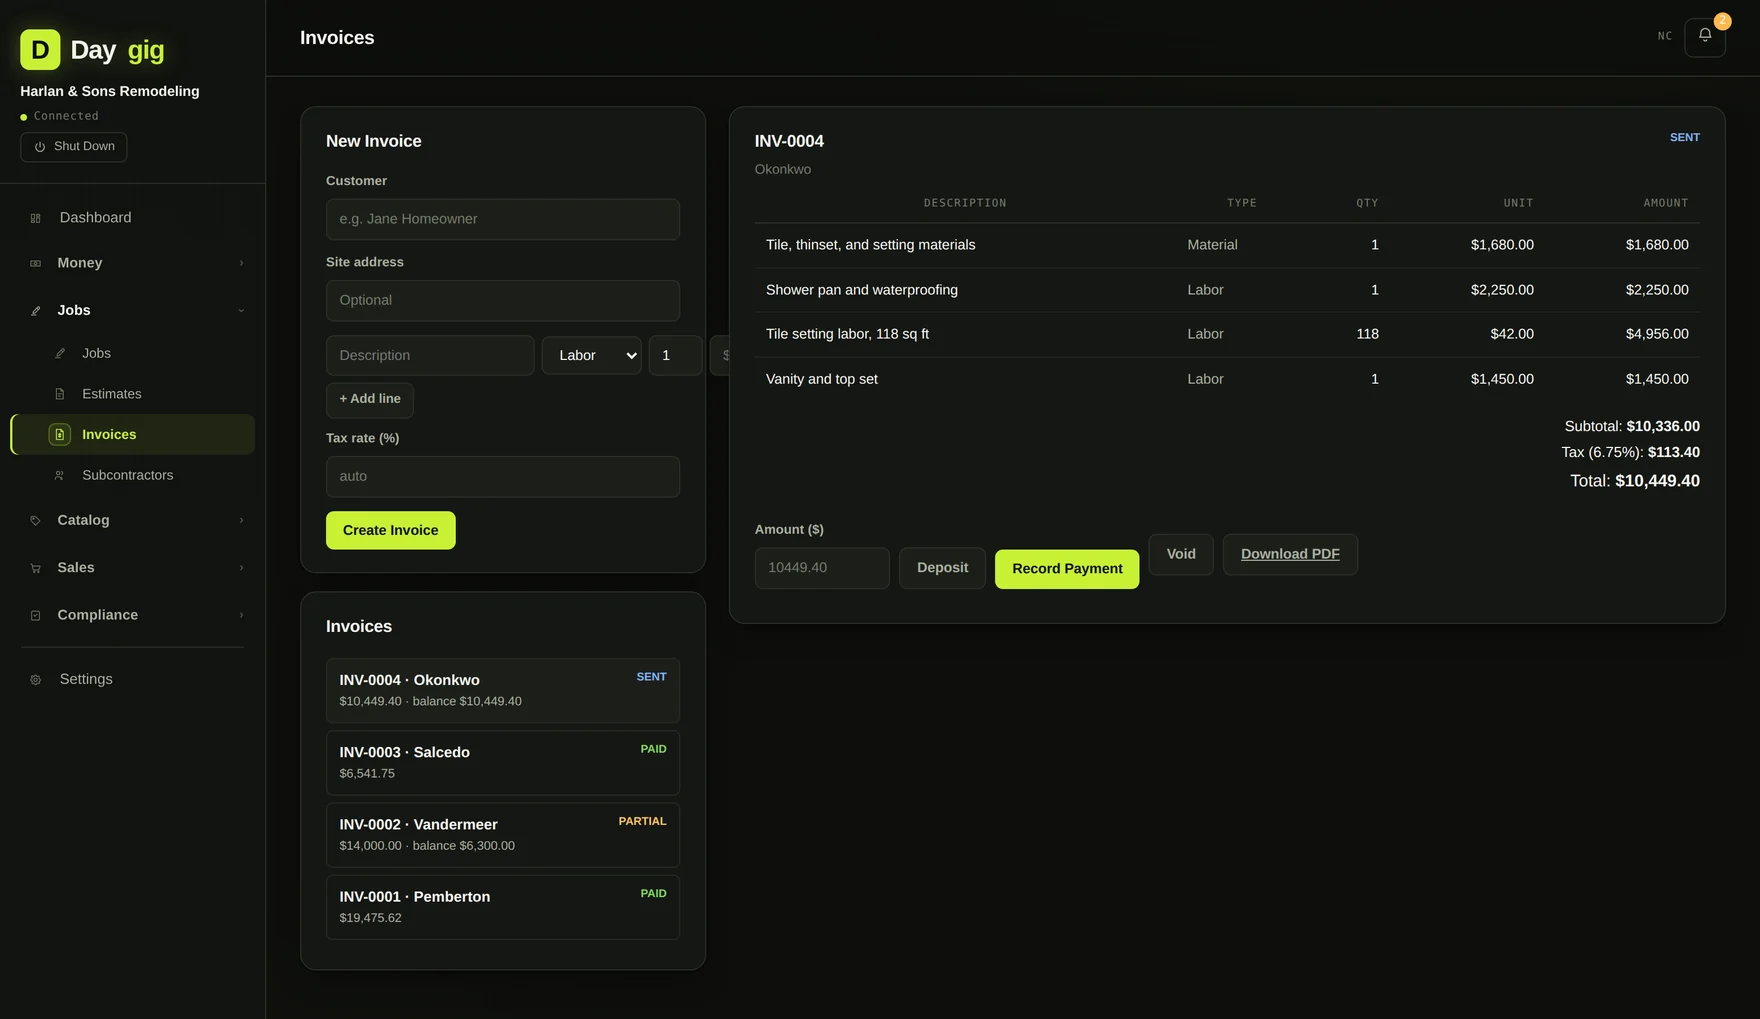Click the Sales cart icon
This screenshot has width=1760, height=1019.
[36, 568]
